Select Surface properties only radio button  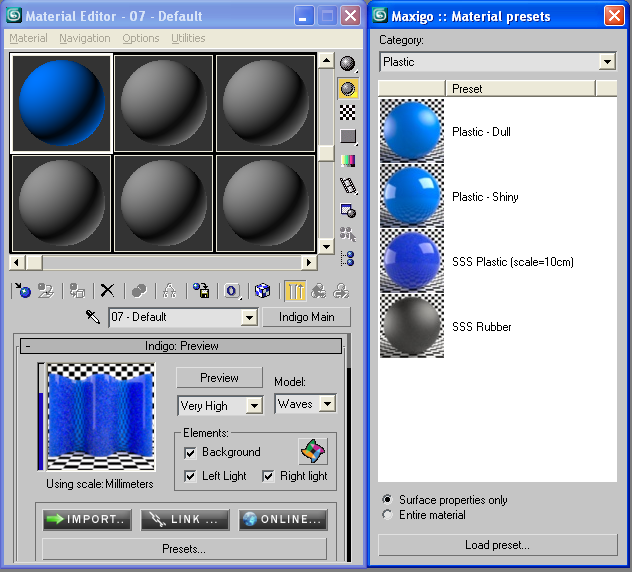click(387, 499)
